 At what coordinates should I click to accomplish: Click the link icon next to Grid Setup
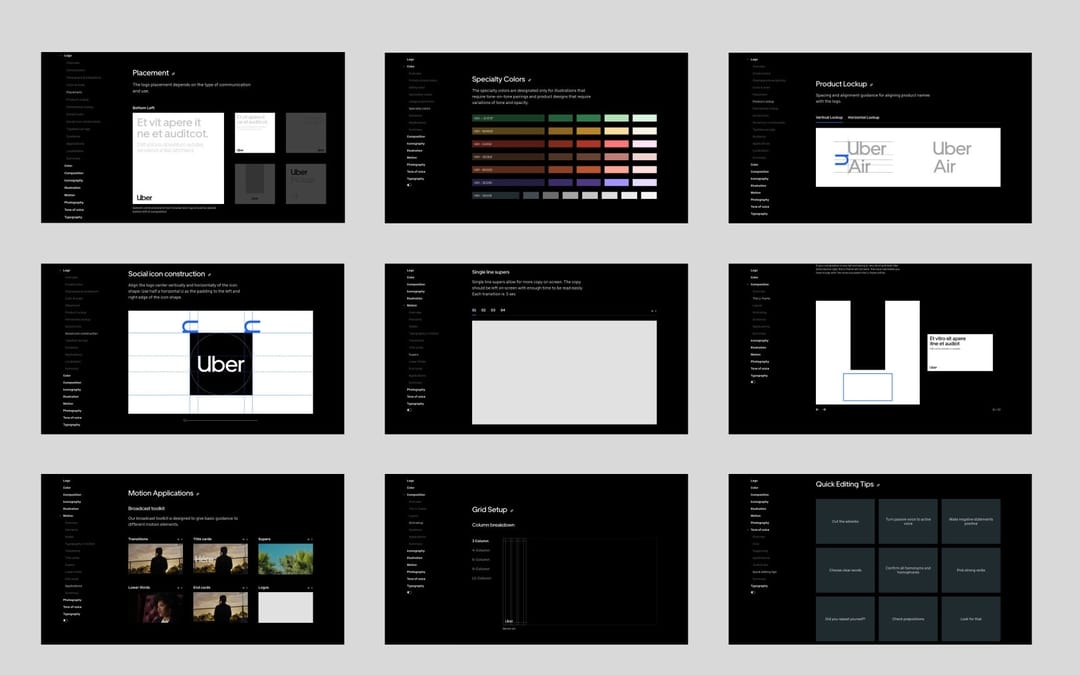point(512,510)
